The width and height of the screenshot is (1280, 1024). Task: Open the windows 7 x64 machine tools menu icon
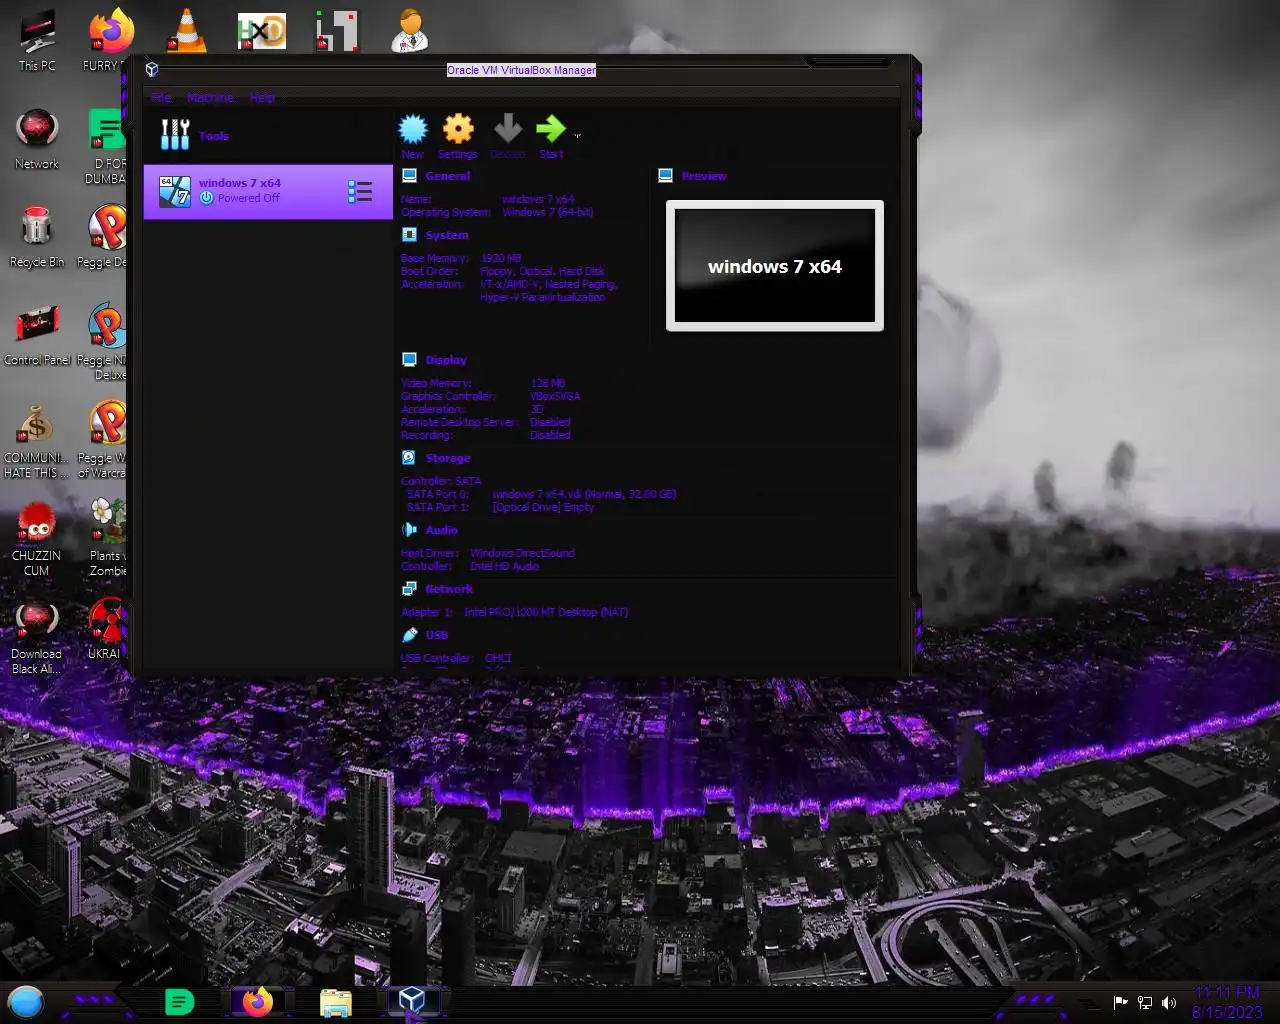[360, 191]
